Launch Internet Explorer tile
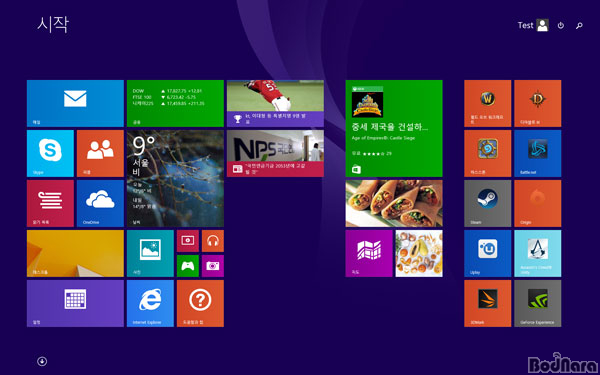 (150, 303)
